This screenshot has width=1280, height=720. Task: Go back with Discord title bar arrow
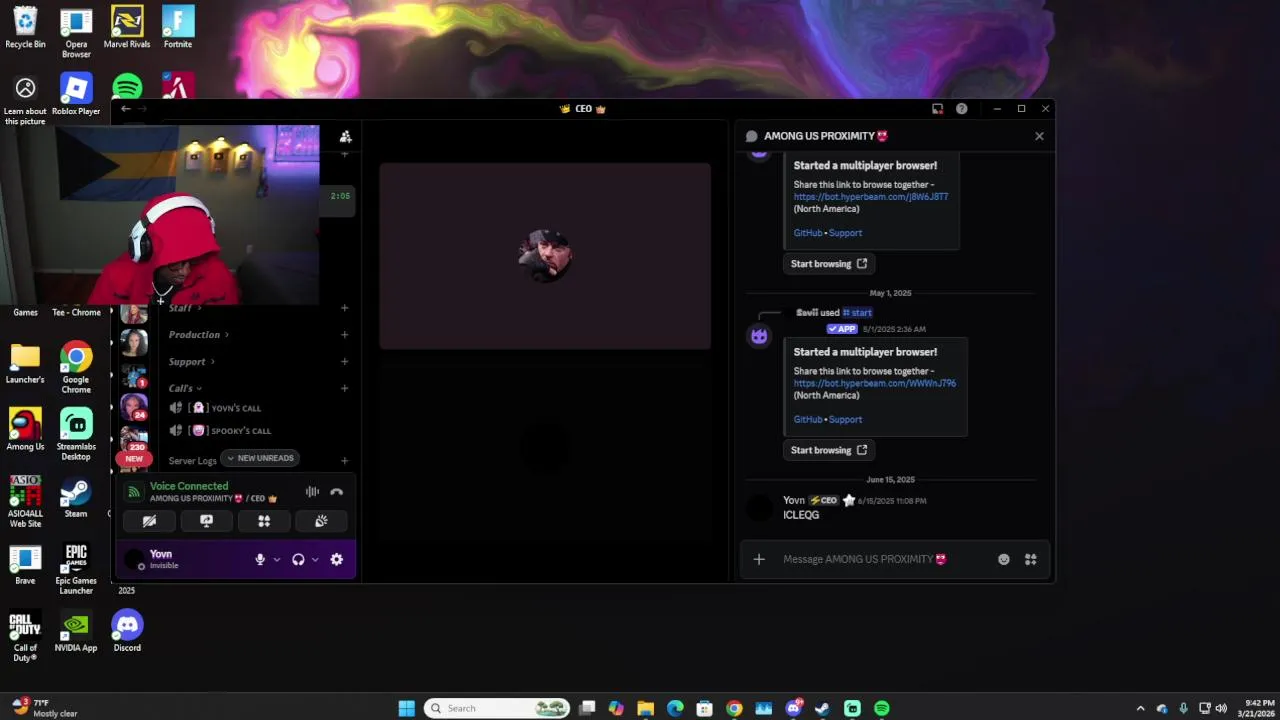125,109
